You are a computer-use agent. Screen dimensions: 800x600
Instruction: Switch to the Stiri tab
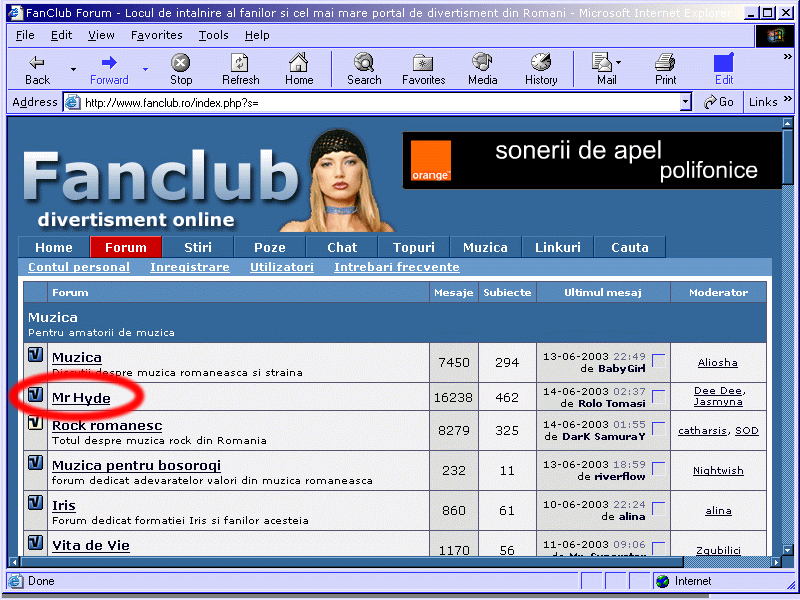point(197,247)
